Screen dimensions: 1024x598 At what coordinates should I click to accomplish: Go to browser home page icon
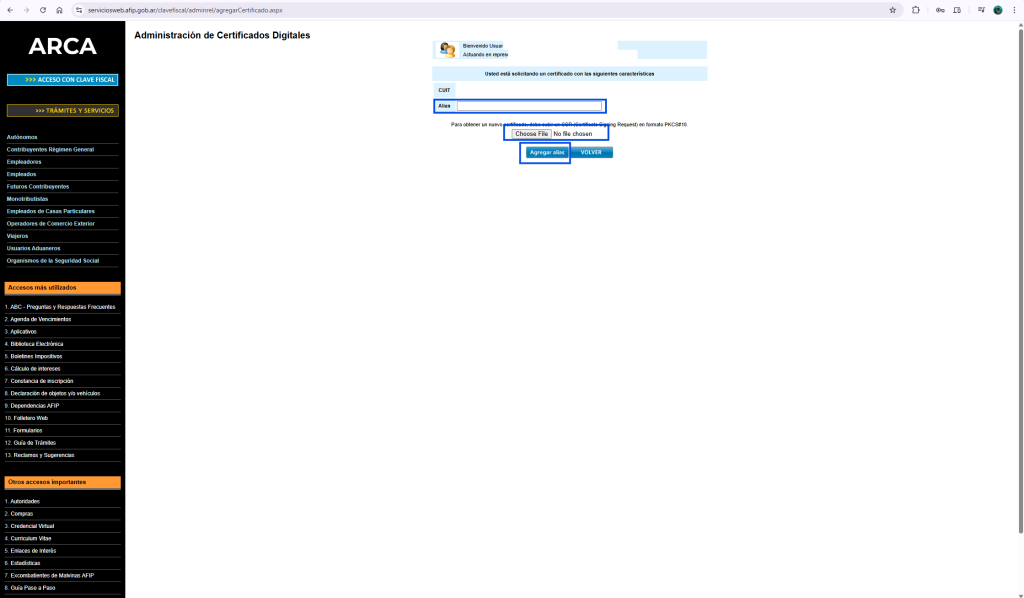60,10
